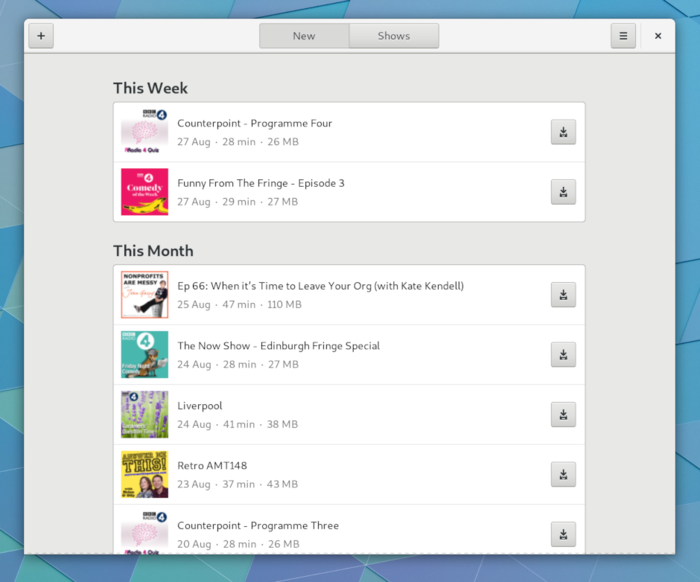Open Friday Night Comedy cover art

(x=145, y=354)
